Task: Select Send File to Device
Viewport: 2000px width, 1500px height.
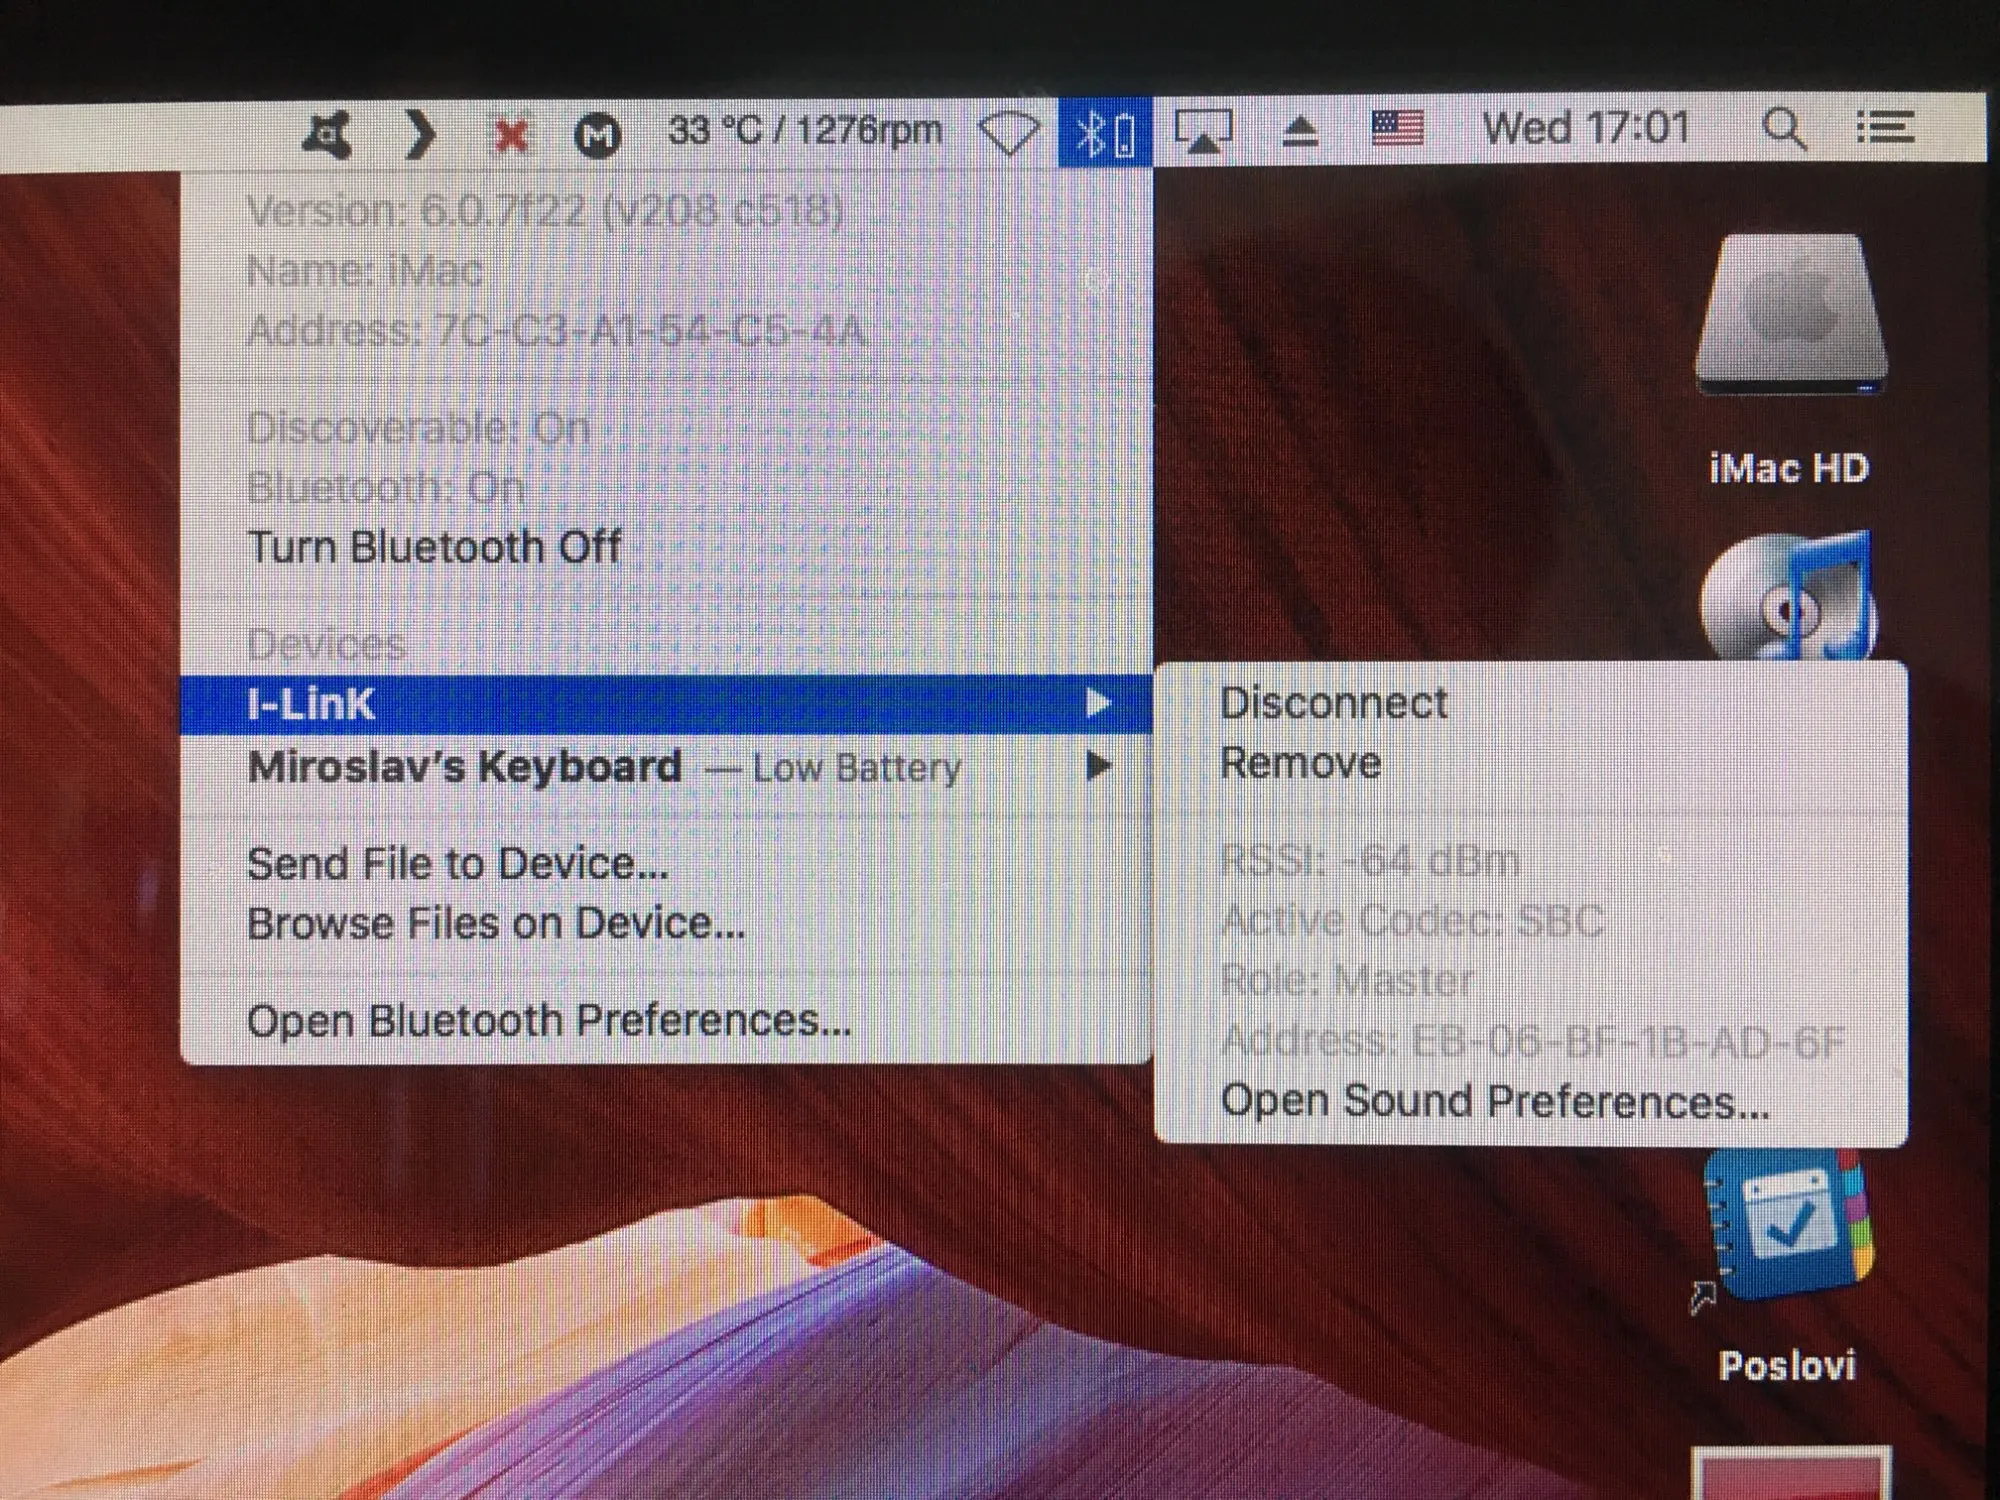Action: (457, 864)
